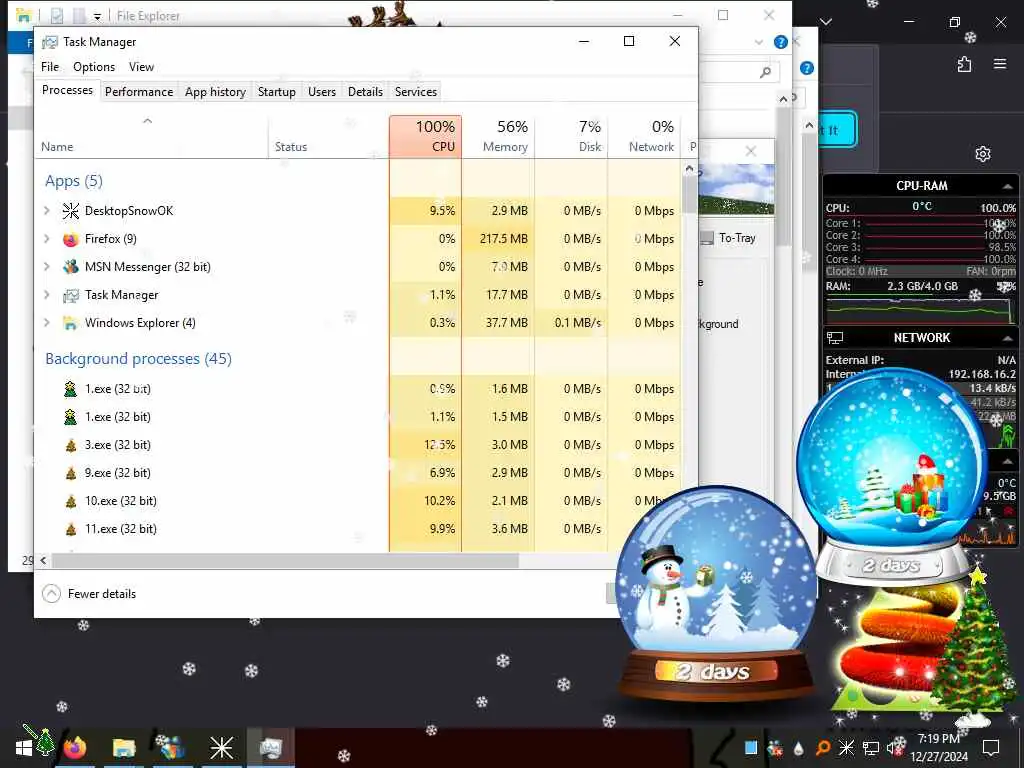This screenshot has height=768, width=1024.
Task: Switch to the Services tab
Action: 415,92
